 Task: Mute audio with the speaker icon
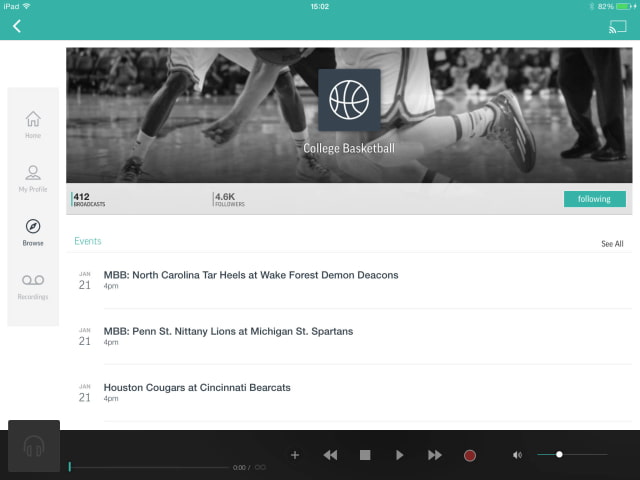tap(517, 455)
